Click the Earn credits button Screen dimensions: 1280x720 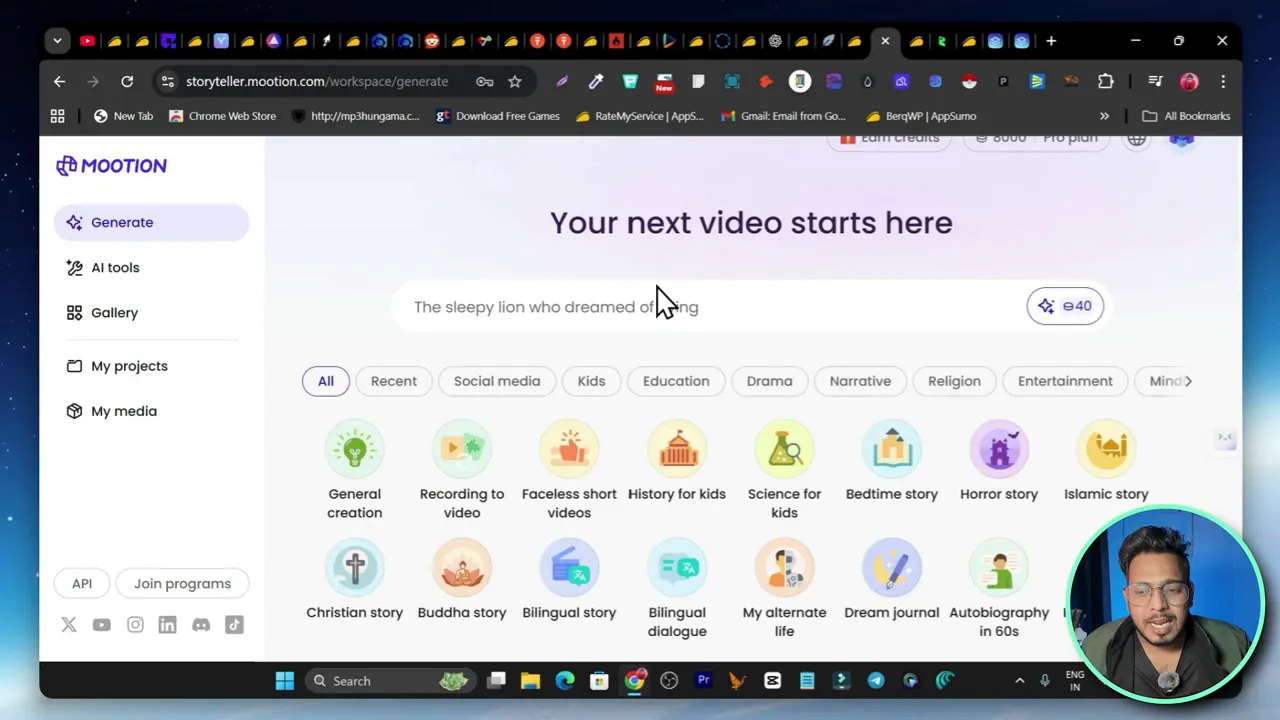[888, 138]
